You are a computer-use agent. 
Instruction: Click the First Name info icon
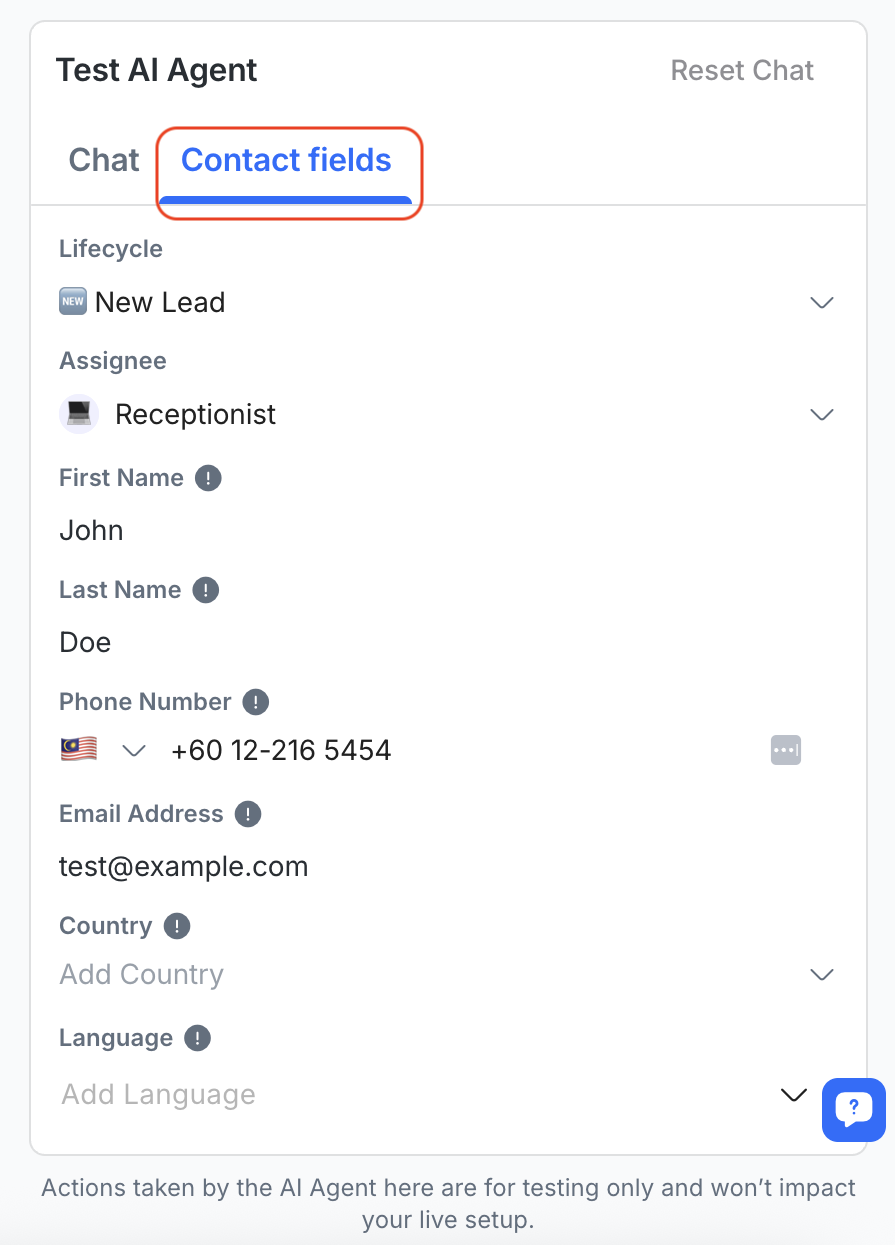pyautogui.click(x=208, y=478)
